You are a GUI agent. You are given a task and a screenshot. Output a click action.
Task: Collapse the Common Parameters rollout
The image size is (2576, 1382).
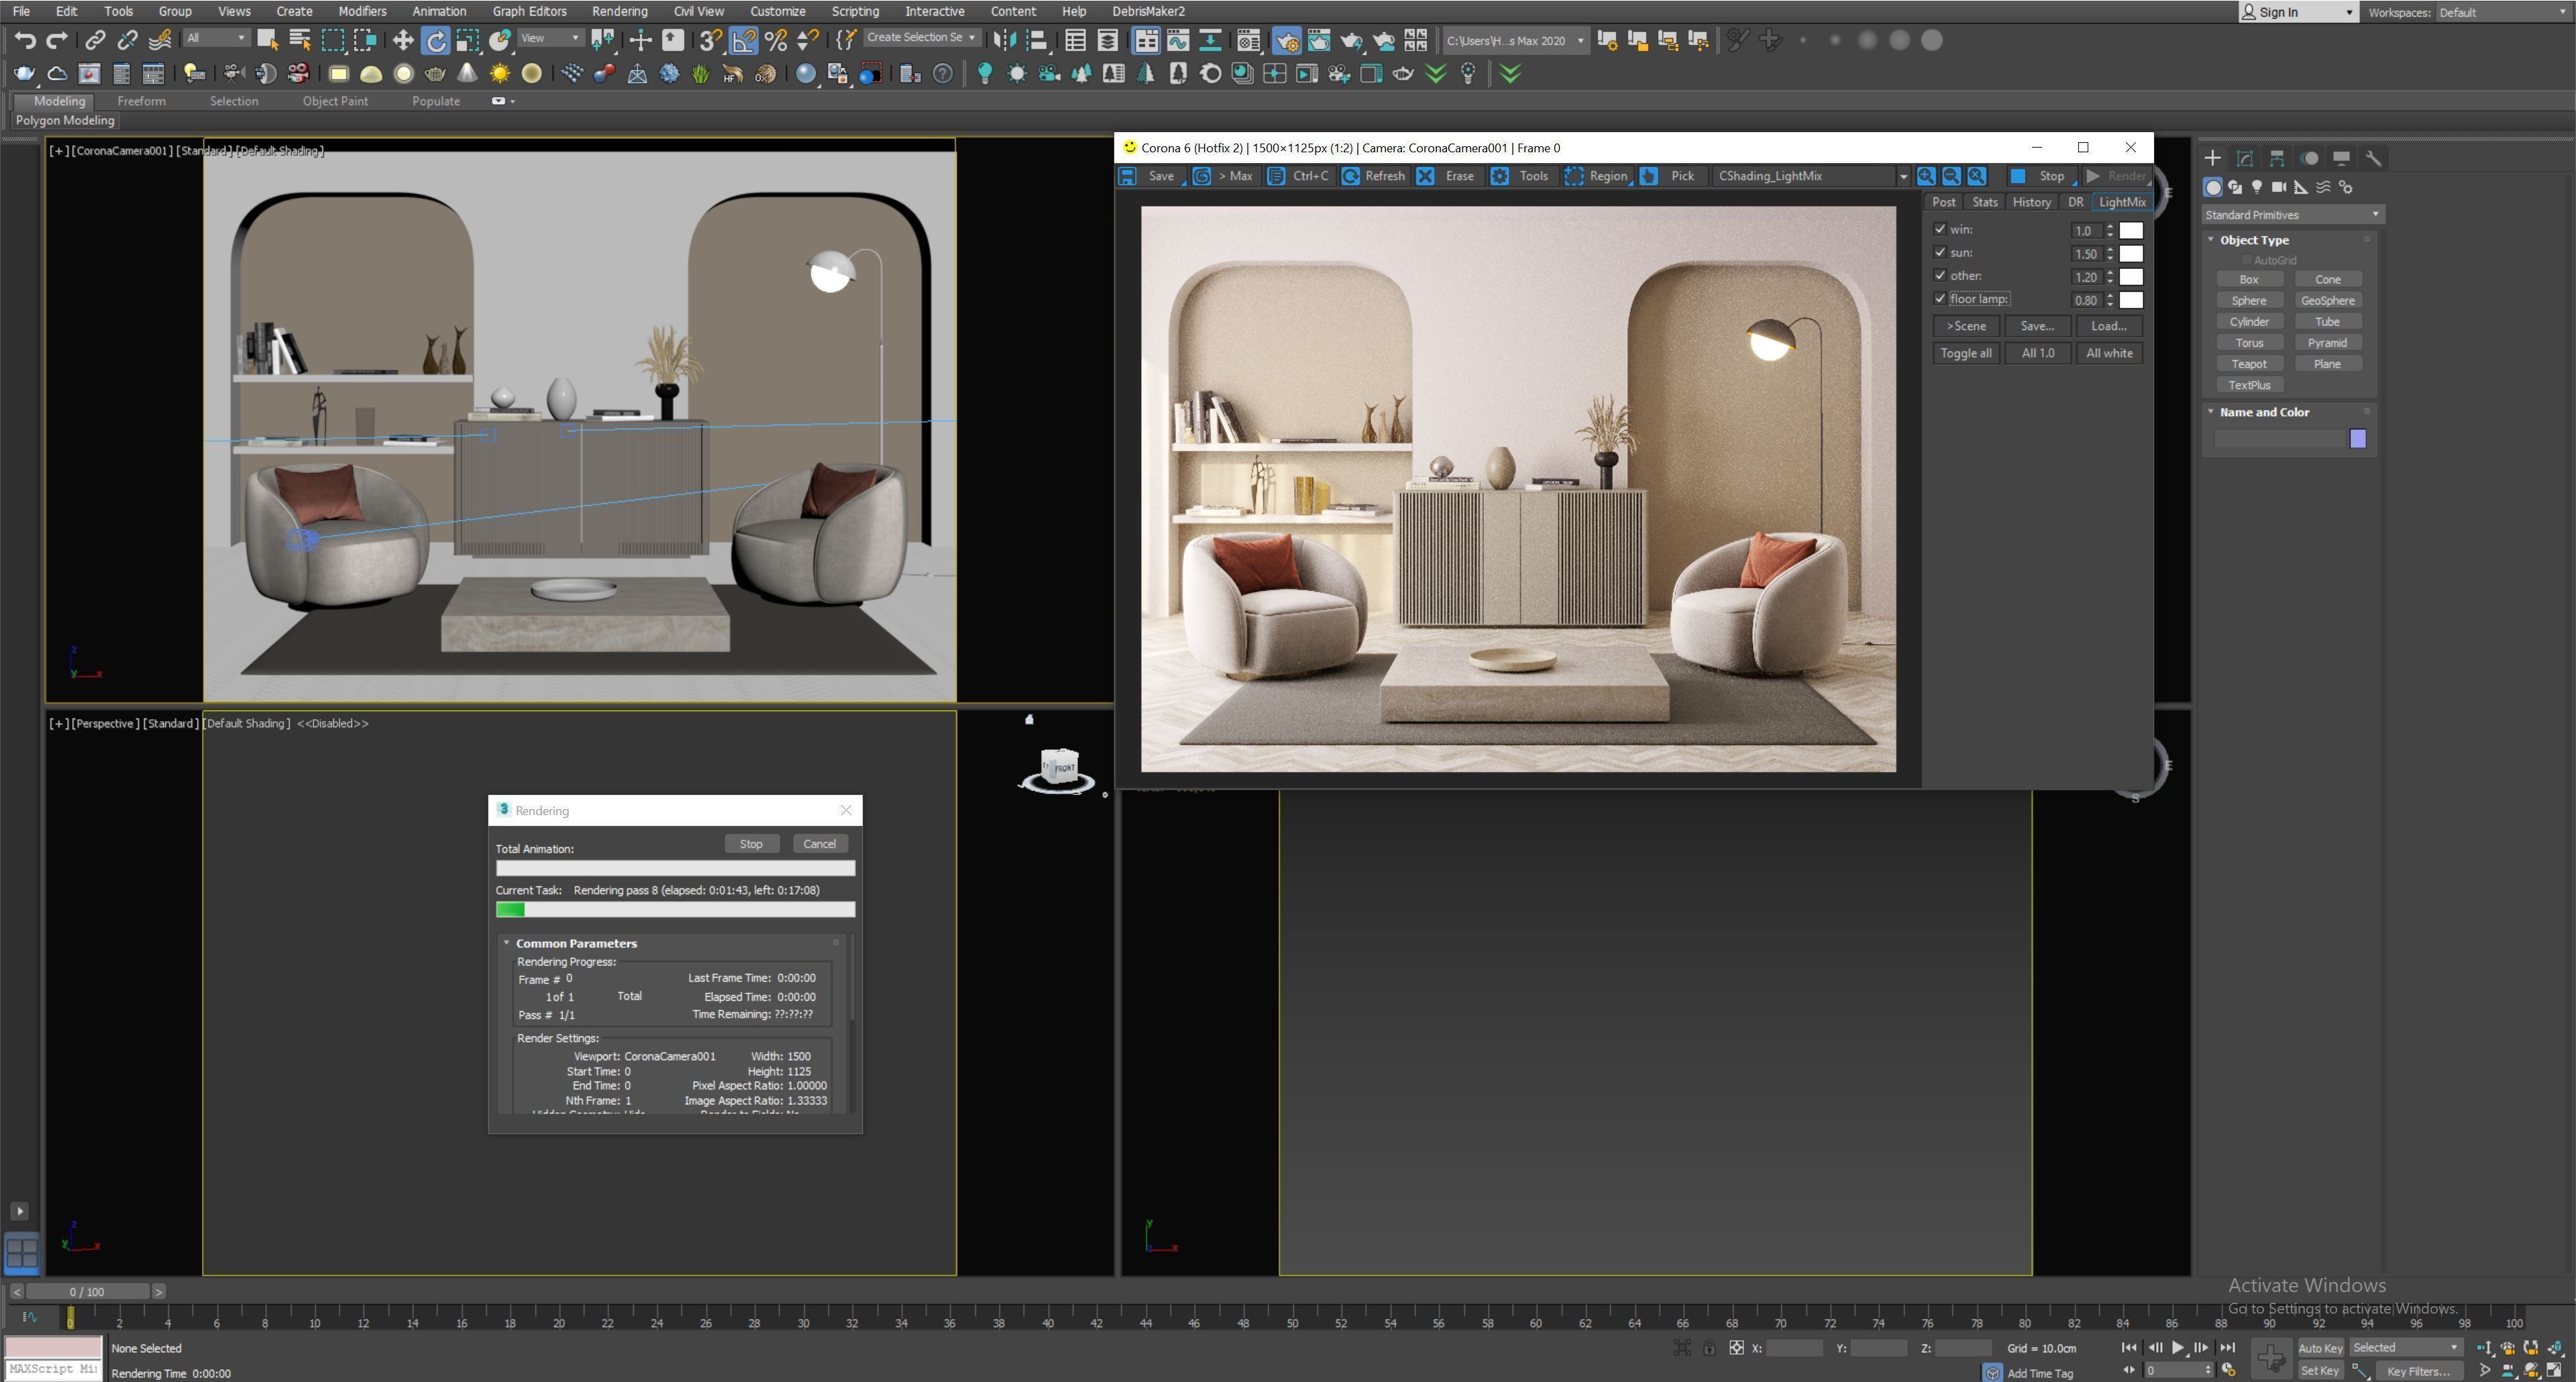tap(507, 943)
